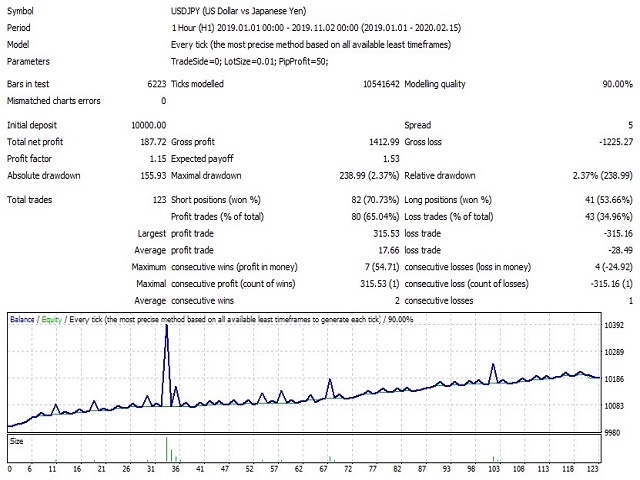640x480 pixels.
Task: Click the Period date range text
Action: pos(316,28)
